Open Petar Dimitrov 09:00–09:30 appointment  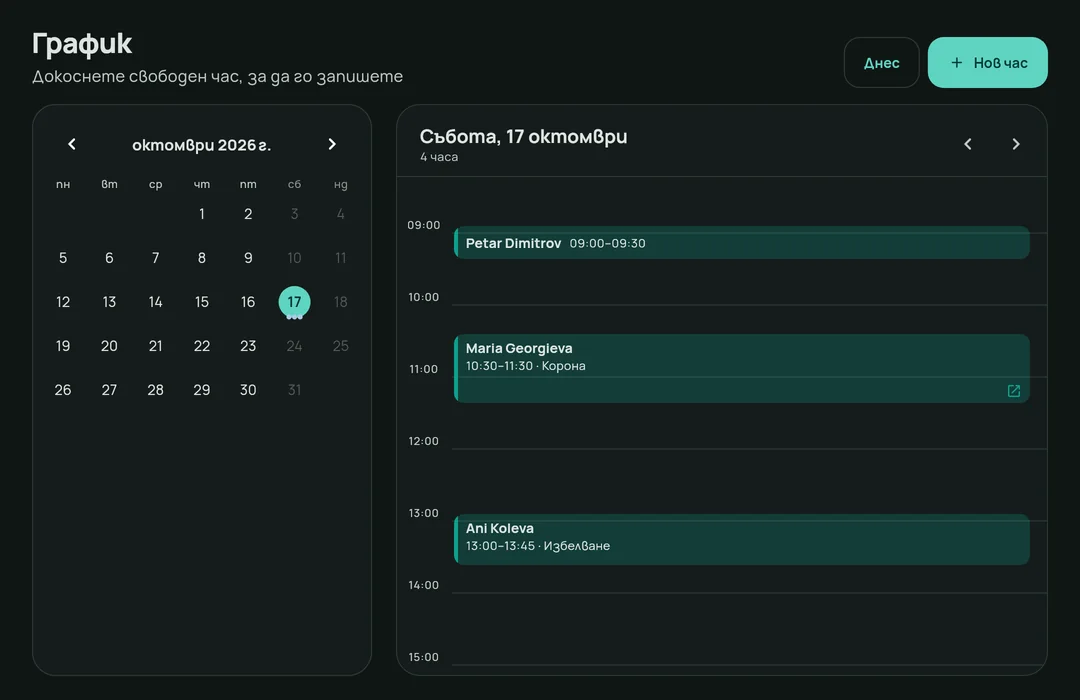(x=742, y=243)
